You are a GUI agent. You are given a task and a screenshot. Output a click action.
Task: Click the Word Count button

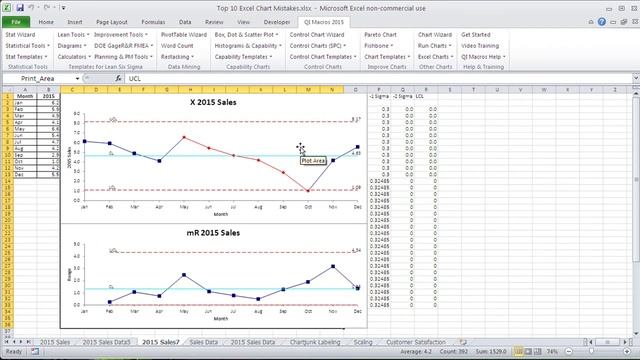pyautogui.click(x=177, y=46)
